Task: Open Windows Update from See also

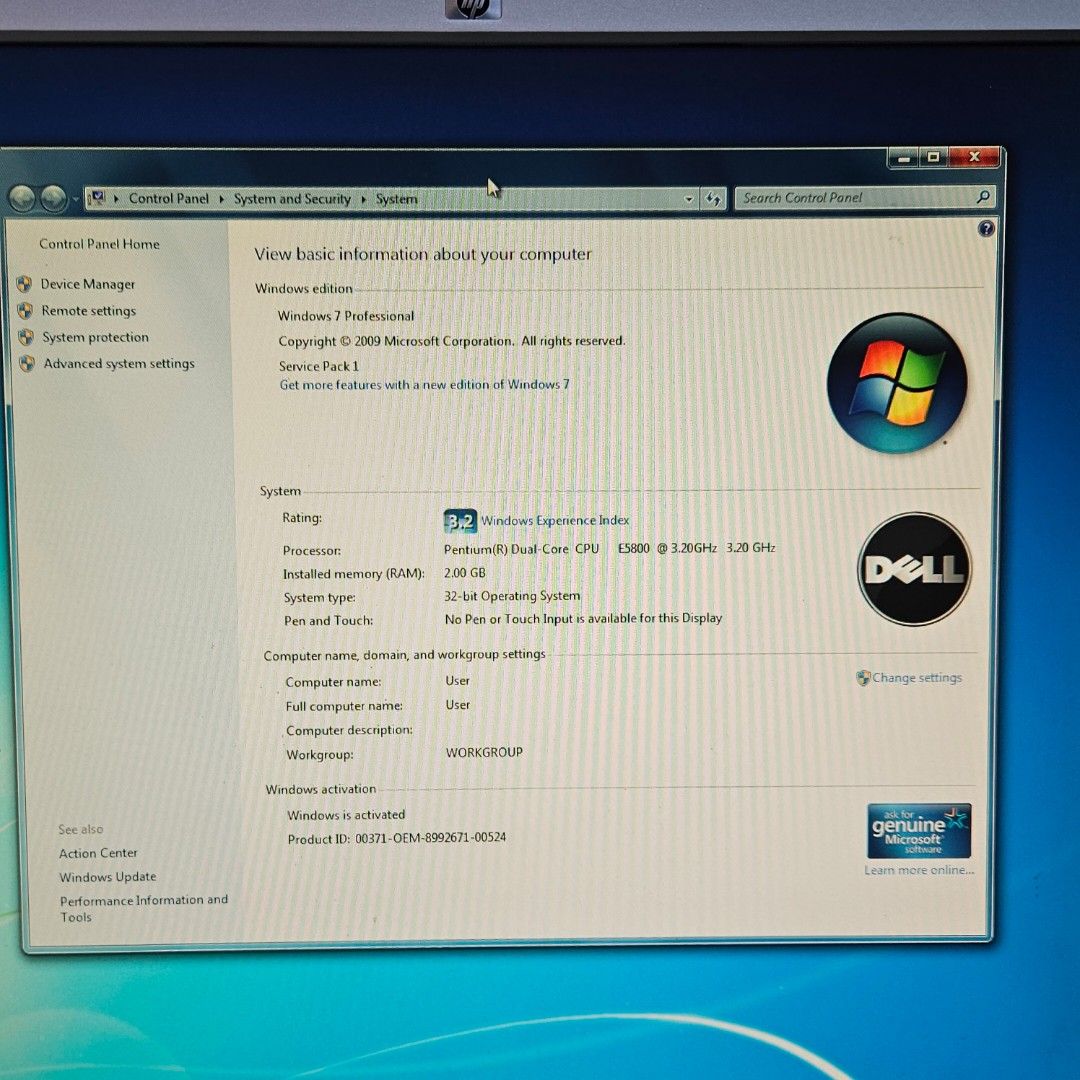Action: coord(107,877)
